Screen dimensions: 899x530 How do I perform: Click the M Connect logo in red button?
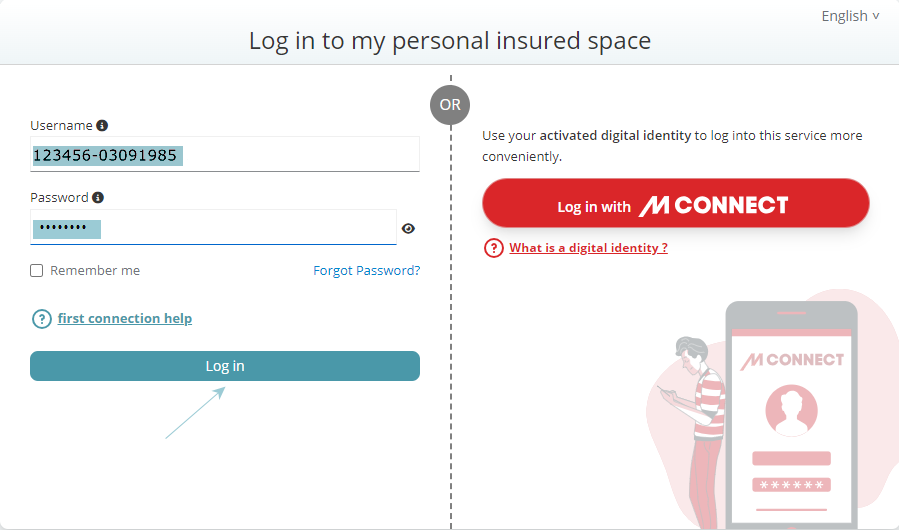pos(714,205)
